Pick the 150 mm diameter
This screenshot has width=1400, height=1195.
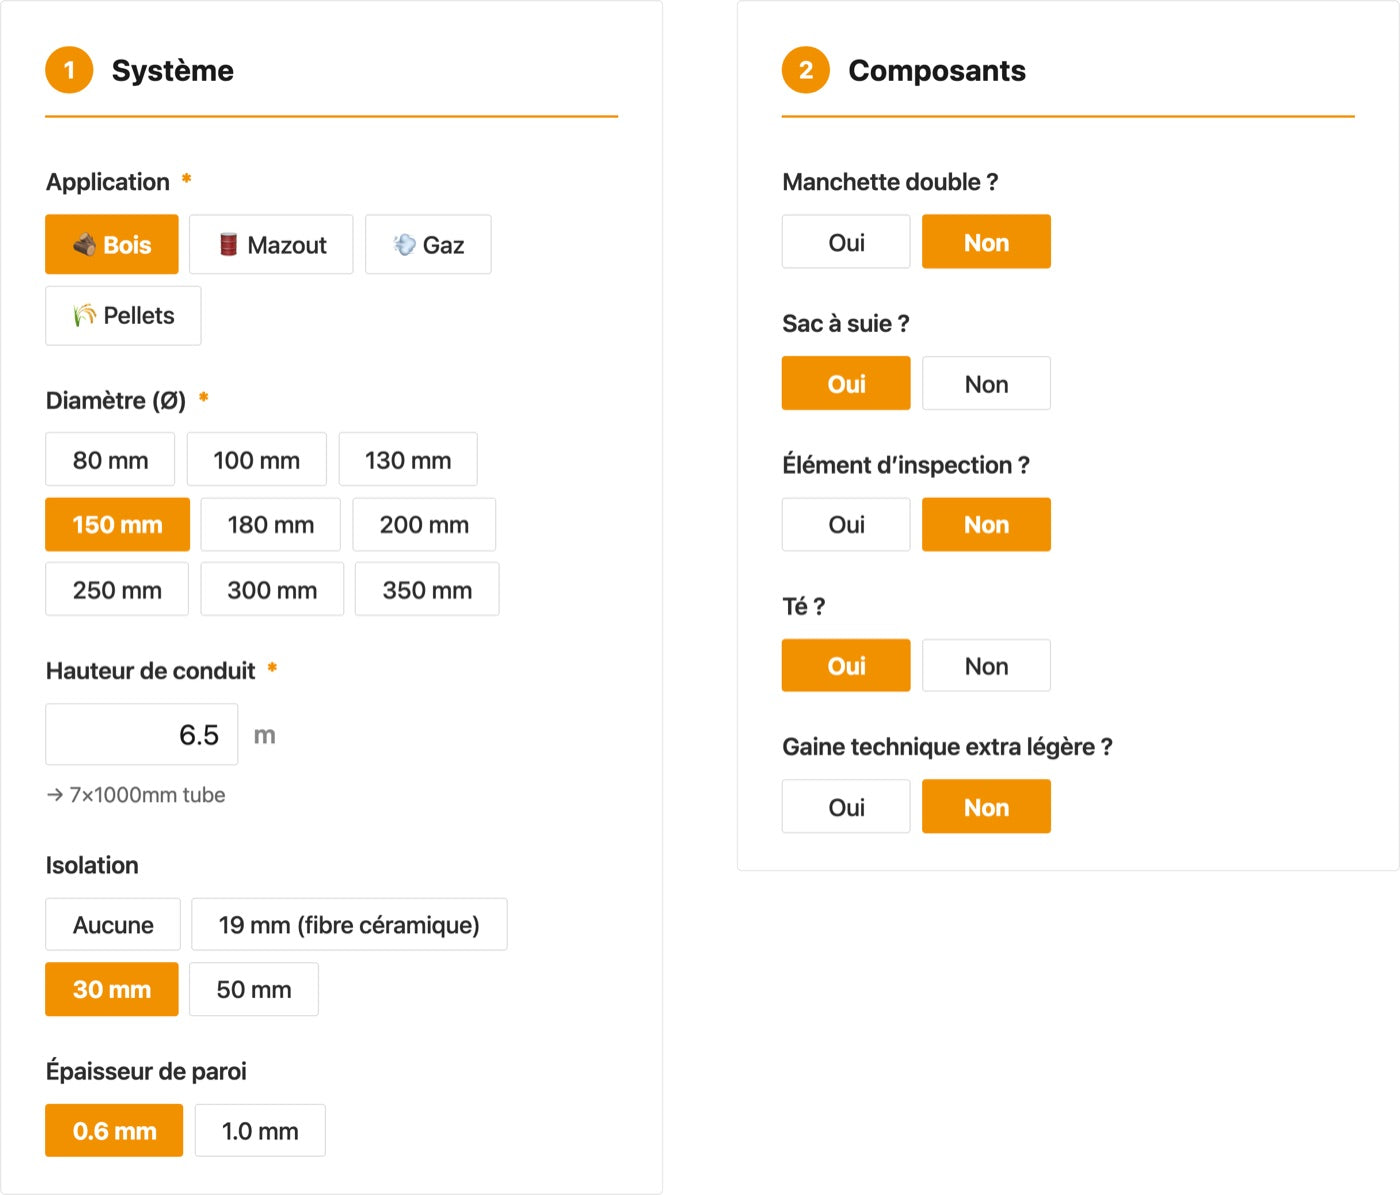click(117, 525)
